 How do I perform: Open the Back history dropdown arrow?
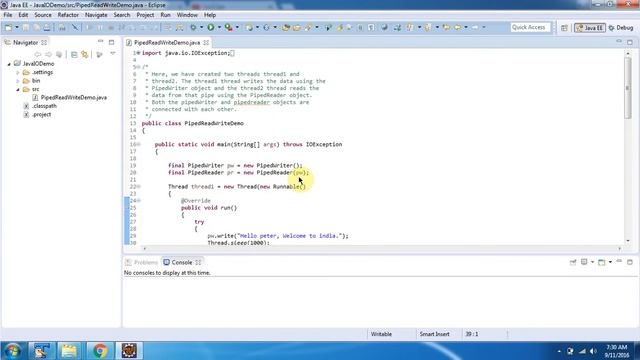[466, 27]
